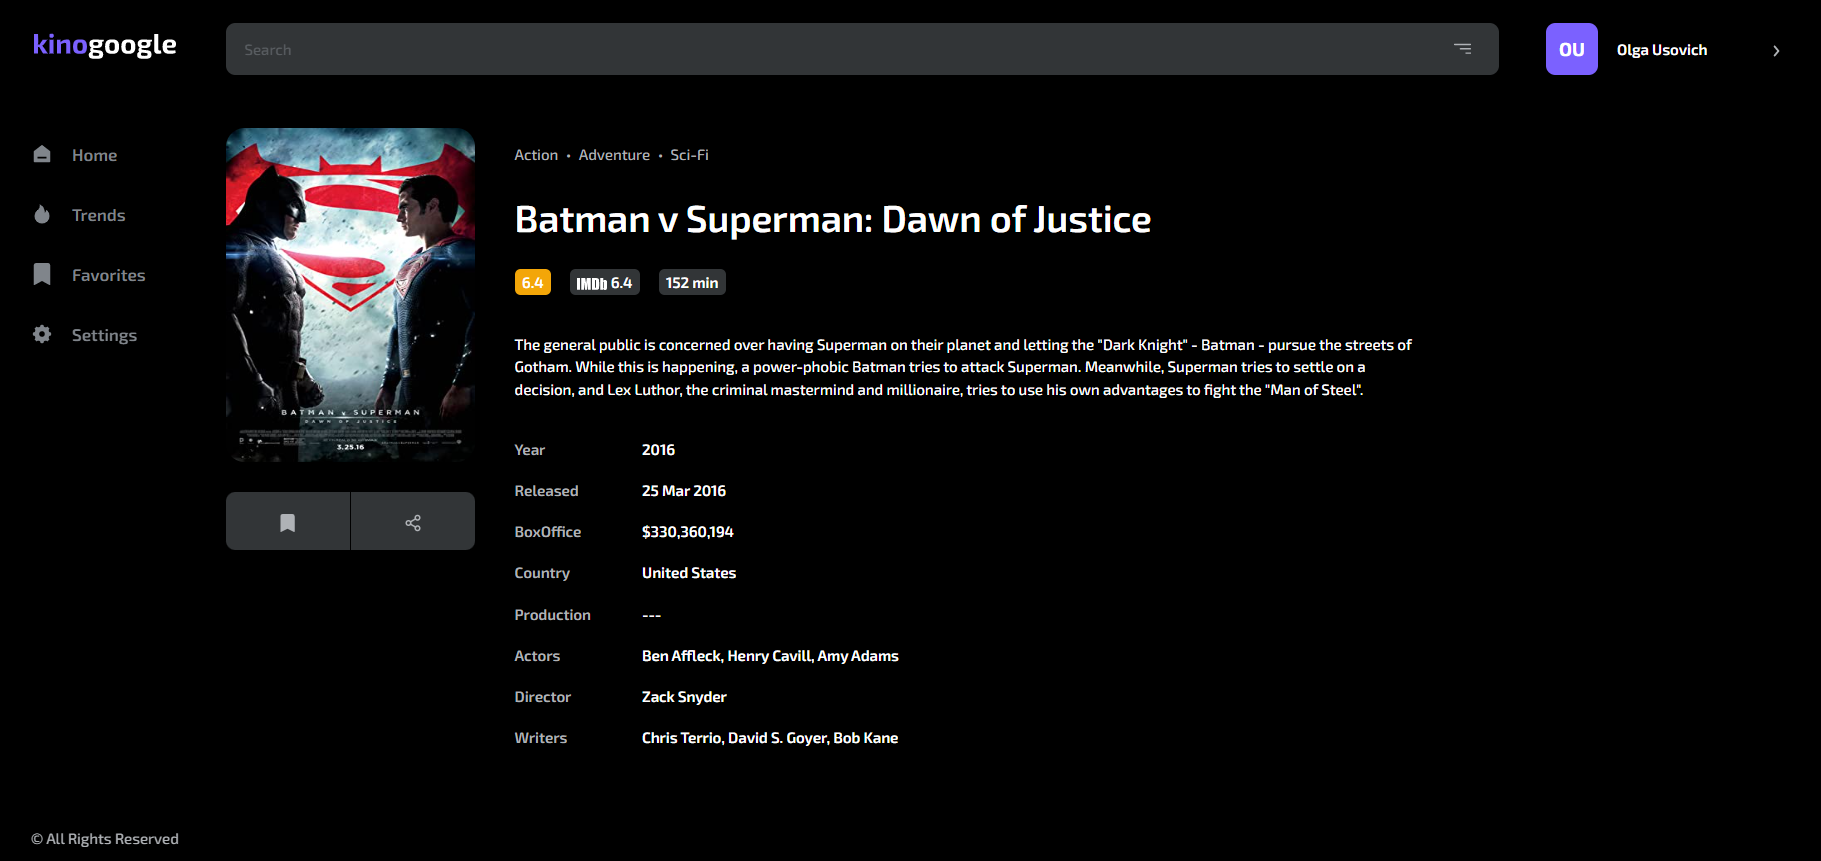Click the Production value dashes
The width and height of the screenshot is (1821, 861).
pyautogui.click(x=652, y=615)
